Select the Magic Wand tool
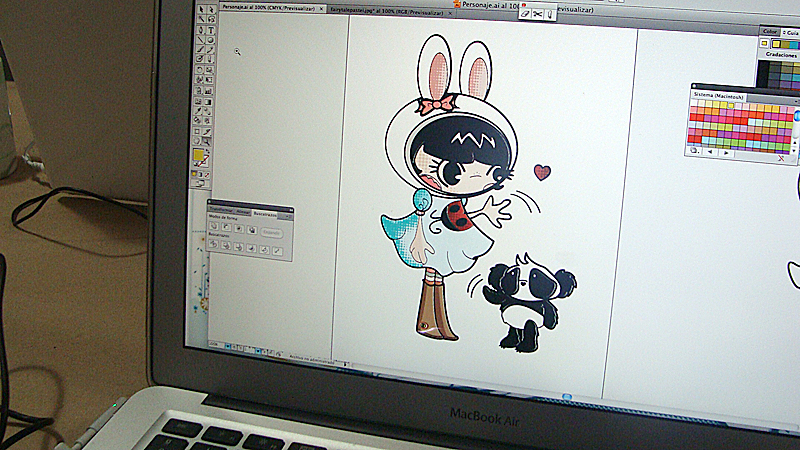 (202, 19)
